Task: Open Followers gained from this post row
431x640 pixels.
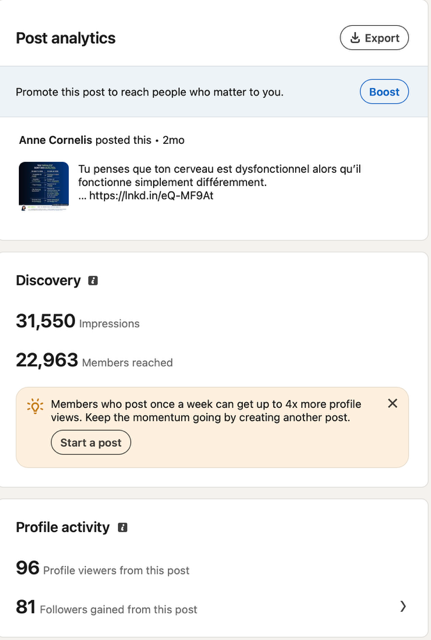Action: [212, 607]
